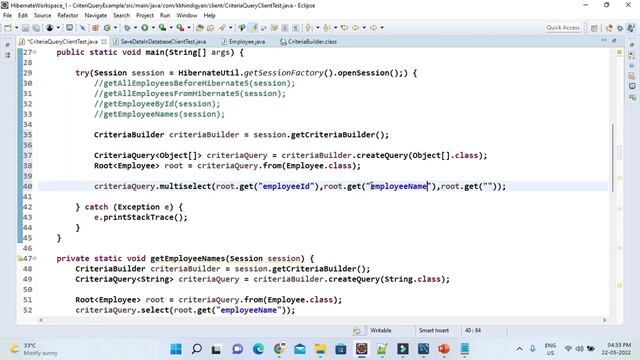Run the program with green Run icon

point(145,28)
